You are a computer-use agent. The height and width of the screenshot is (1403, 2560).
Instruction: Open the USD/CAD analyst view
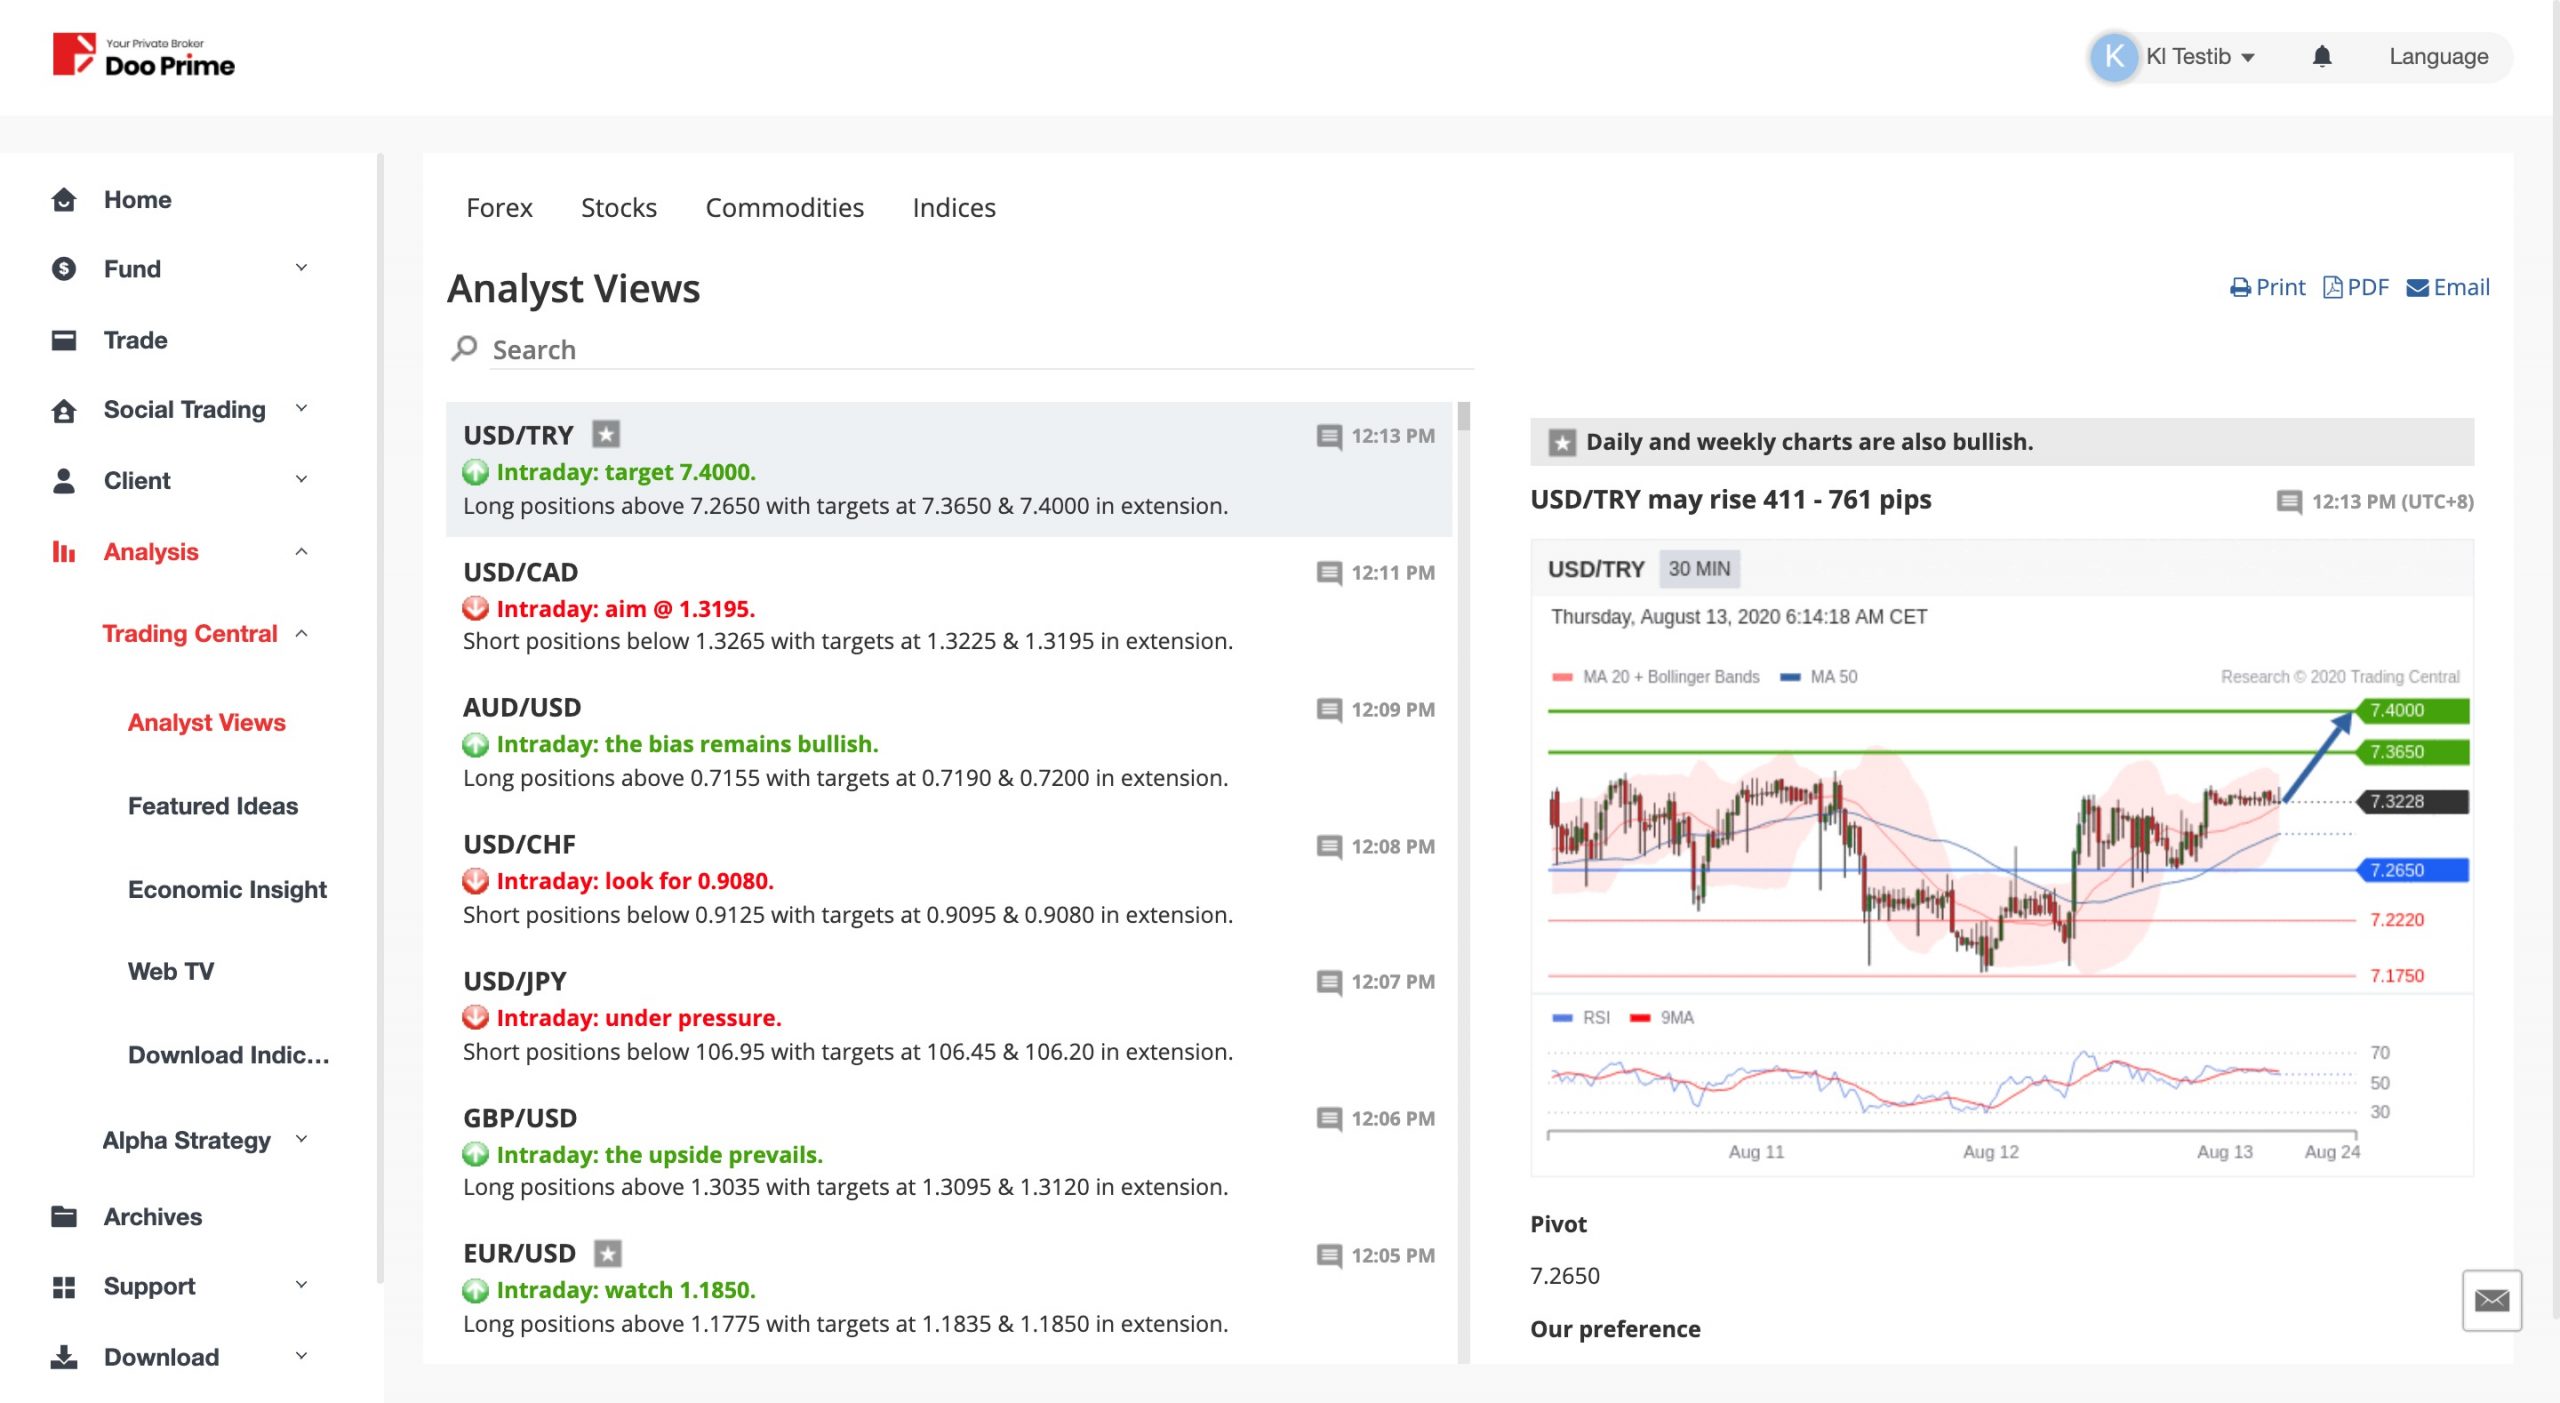point(948,607)
